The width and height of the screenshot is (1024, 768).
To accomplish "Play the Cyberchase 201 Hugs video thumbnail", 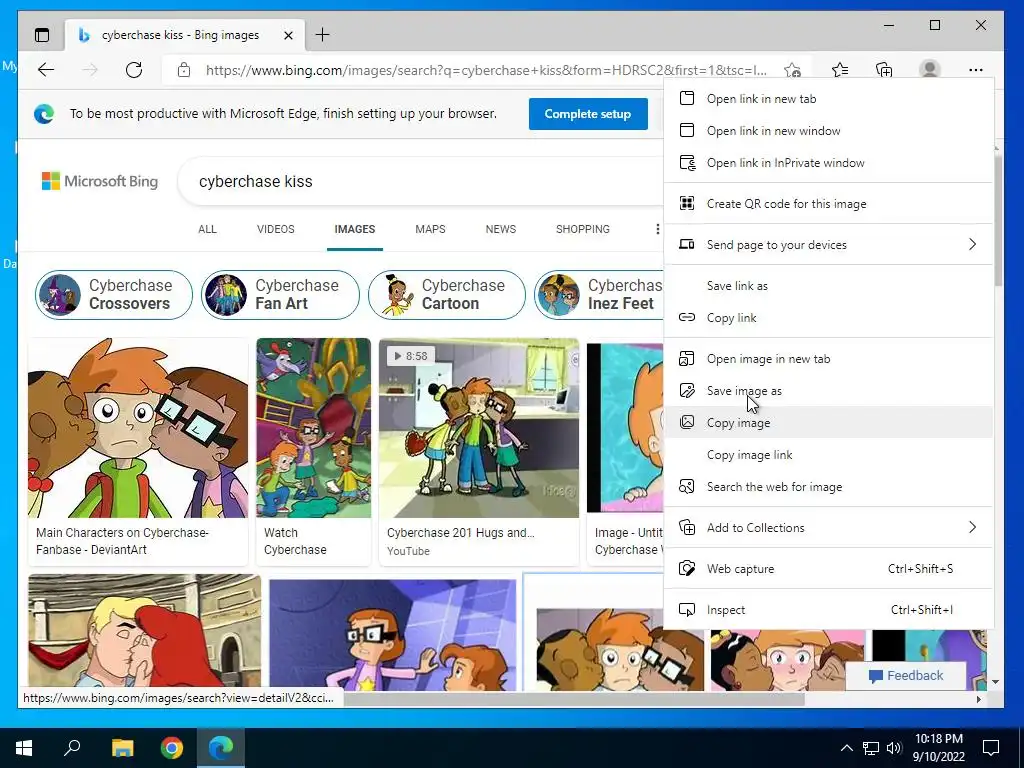I will point(479,428).
